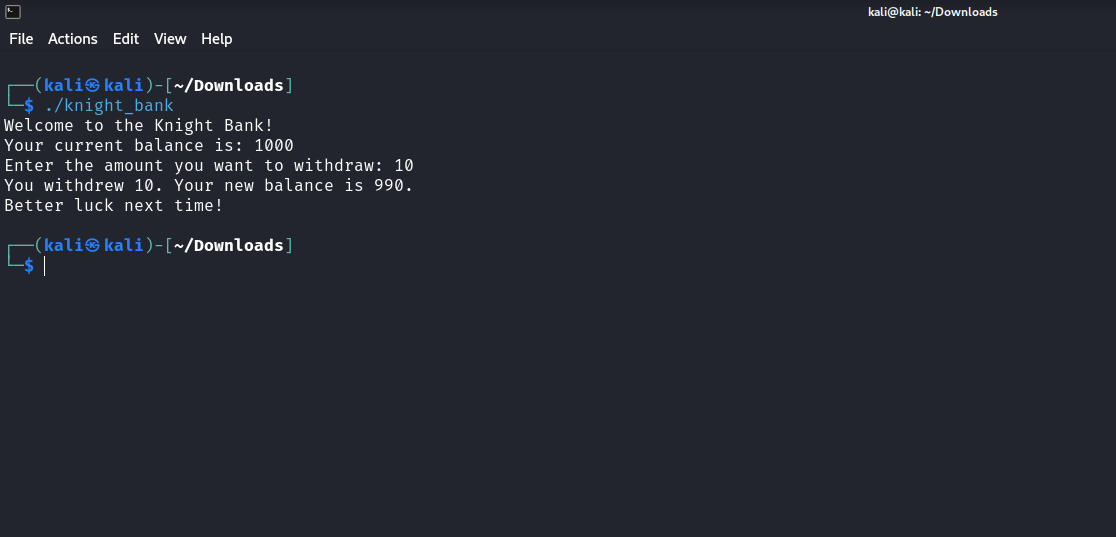Click the new balance is 990 line

(x=209, y=186)
